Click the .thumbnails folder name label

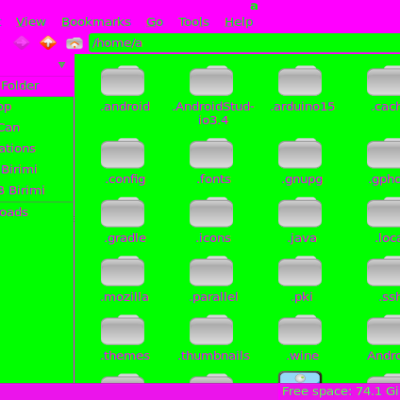213,356
